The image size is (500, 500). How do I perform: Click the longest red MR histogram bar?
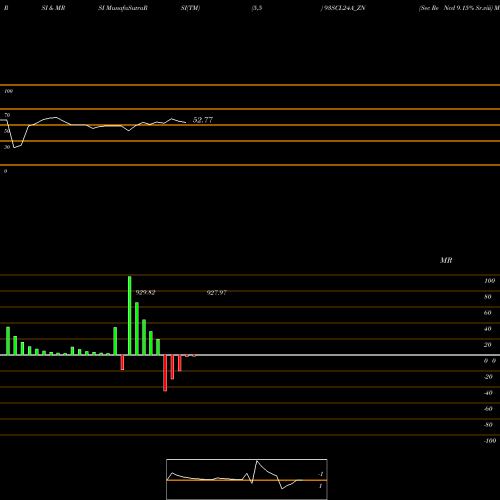pos(165,373)
